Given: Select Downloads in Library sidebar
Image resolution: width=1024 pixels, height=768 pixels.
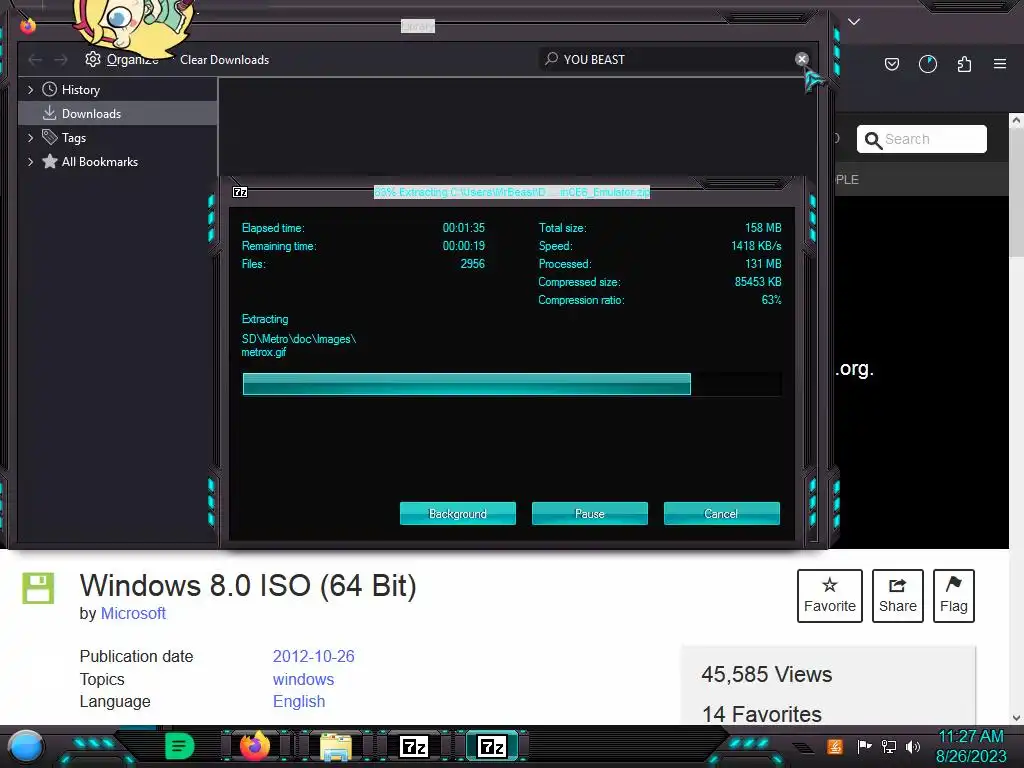Looking at the screenshot, I should [x=91, y=114].
